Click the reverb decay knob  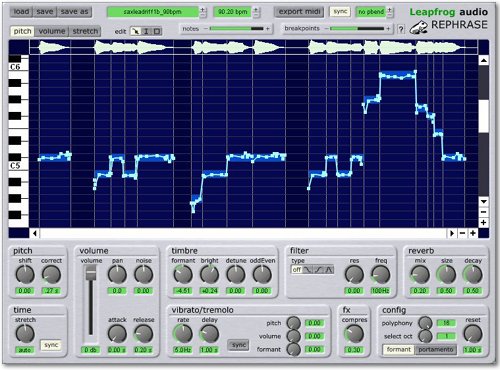tap(473, 275)
